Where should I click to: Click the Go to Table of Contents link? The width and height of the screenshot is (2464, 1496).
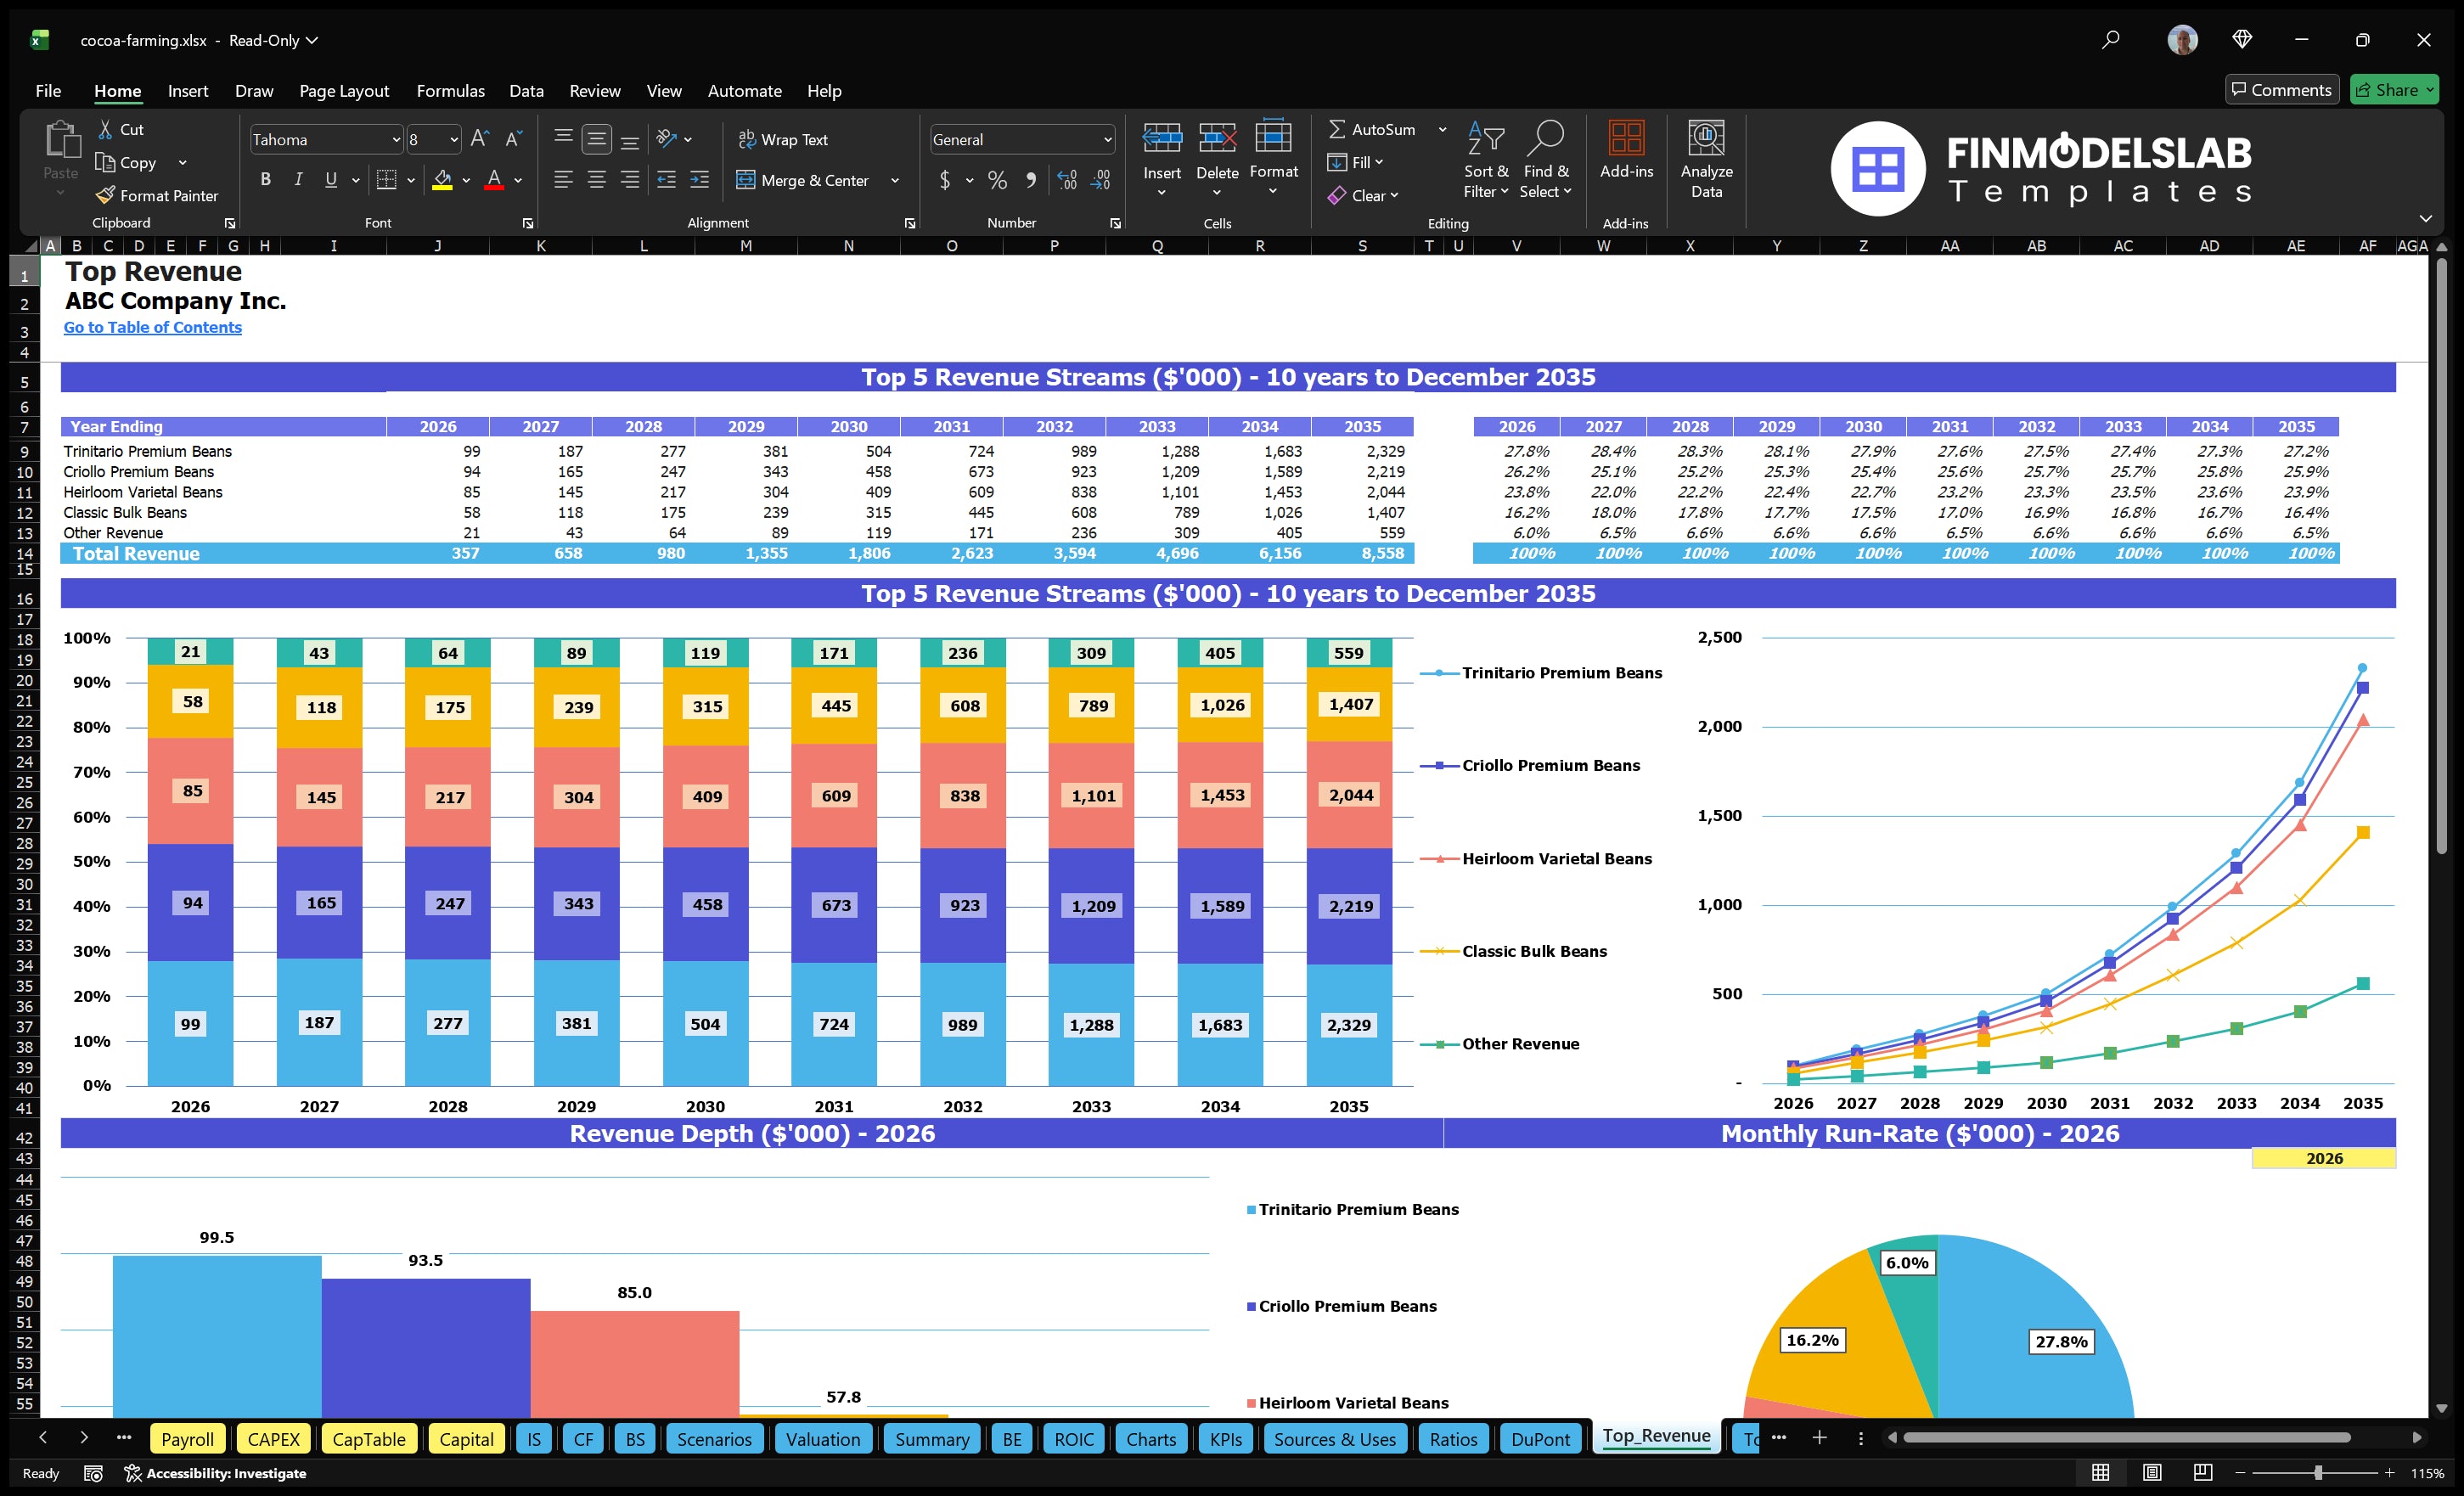152,327
